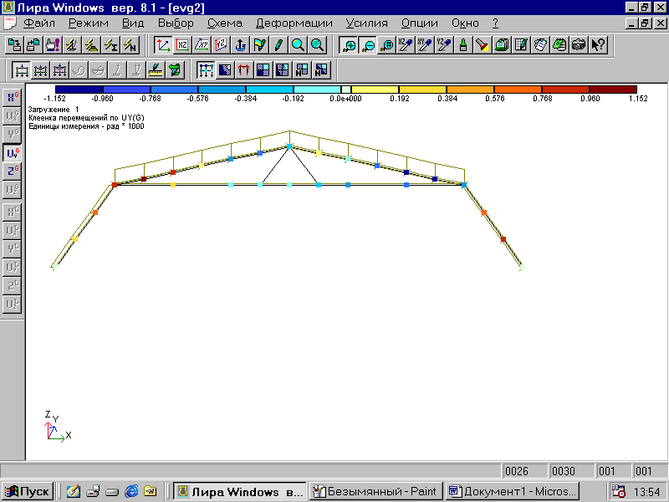Click the second file transfer toolbar icon
This screenshot has width=669, height=502.
tap(33, 45)
